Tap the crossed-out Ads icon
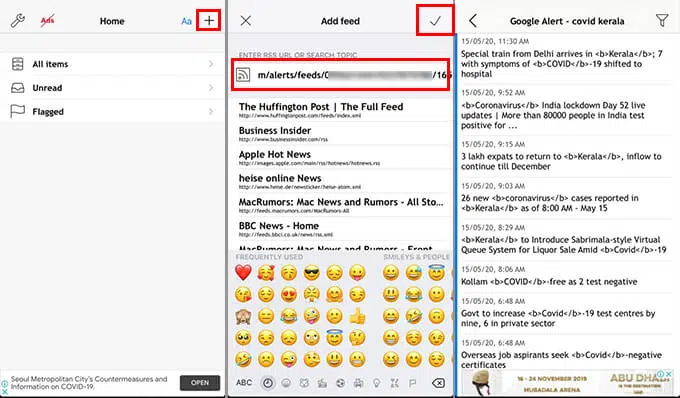680x398 pixels. tap(47, 20)
